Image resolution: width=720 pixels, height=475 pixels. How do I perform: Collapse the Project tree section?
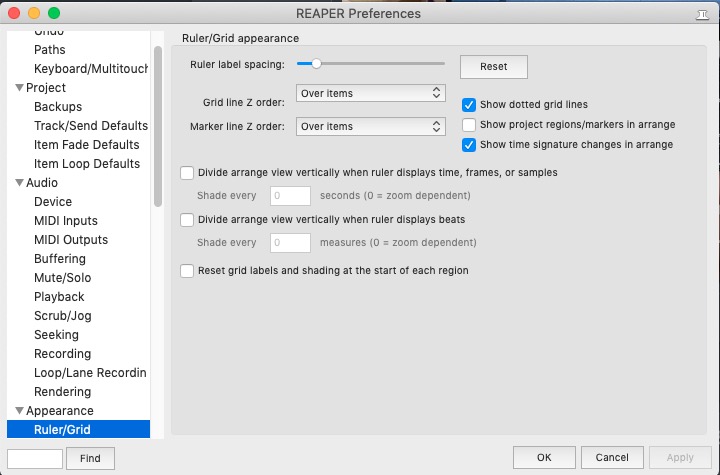[19, 87]
